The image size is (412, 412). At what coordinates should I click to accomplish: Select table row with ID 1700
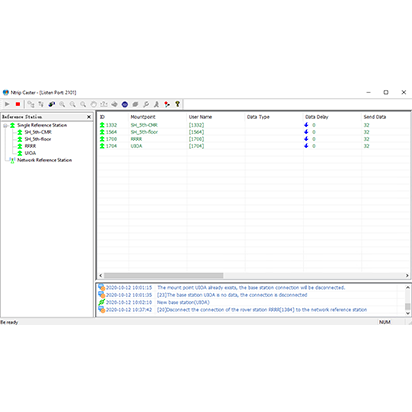(x=253, y=139)
